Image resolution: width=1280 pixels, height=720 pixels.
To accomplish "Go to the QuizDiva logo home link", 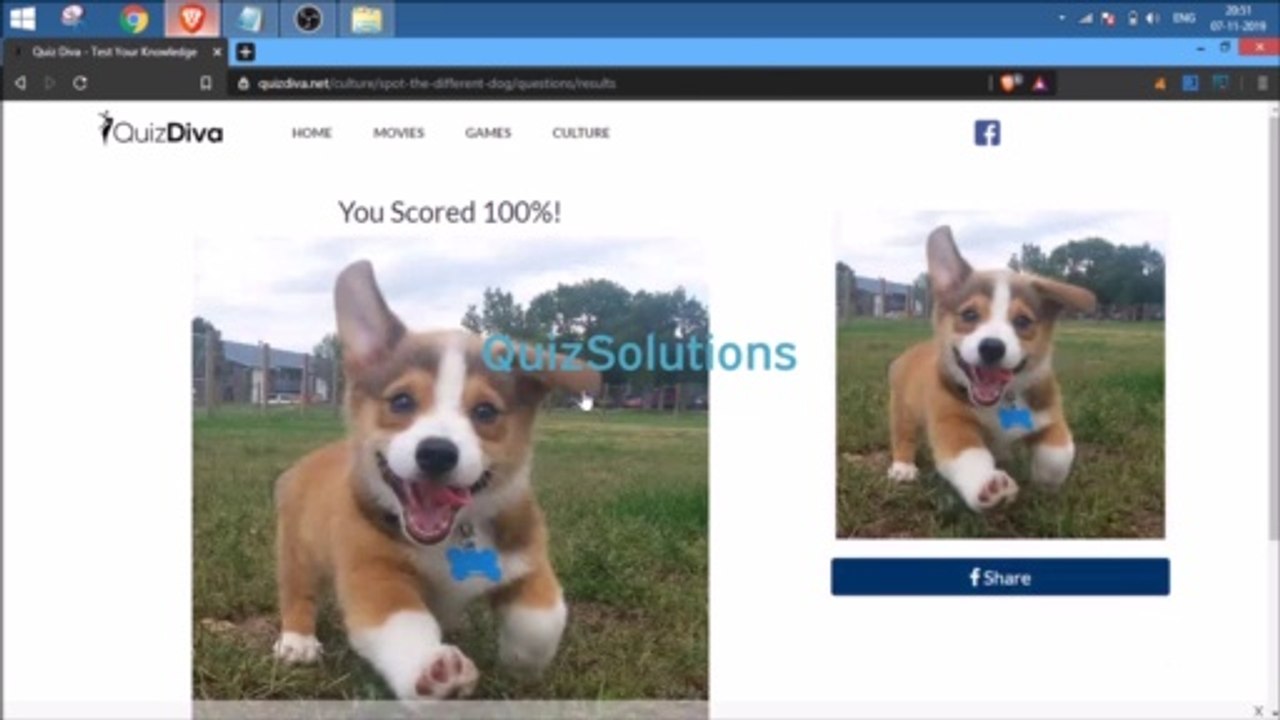I will click(160, 129).
